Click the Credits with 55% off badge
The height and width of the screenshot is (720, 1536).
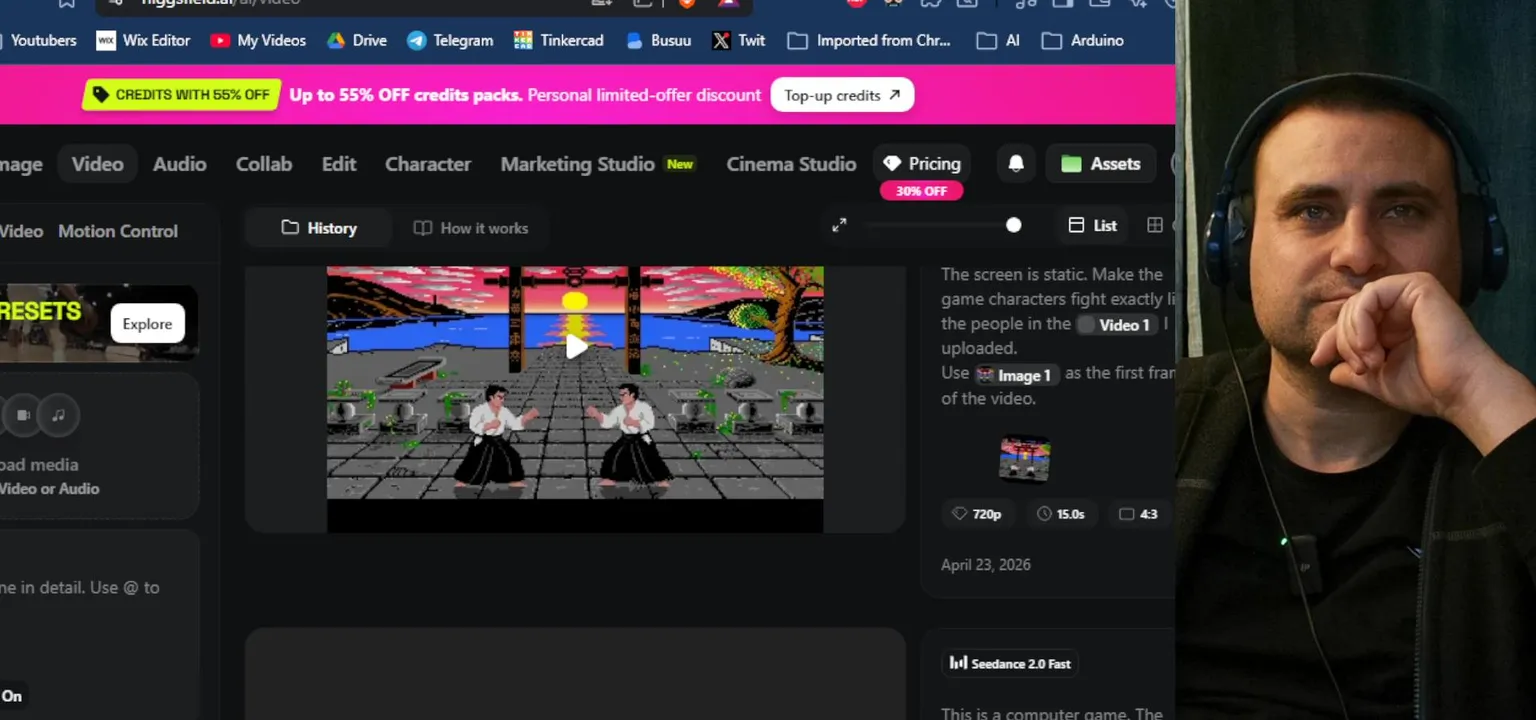click(181, 95)
